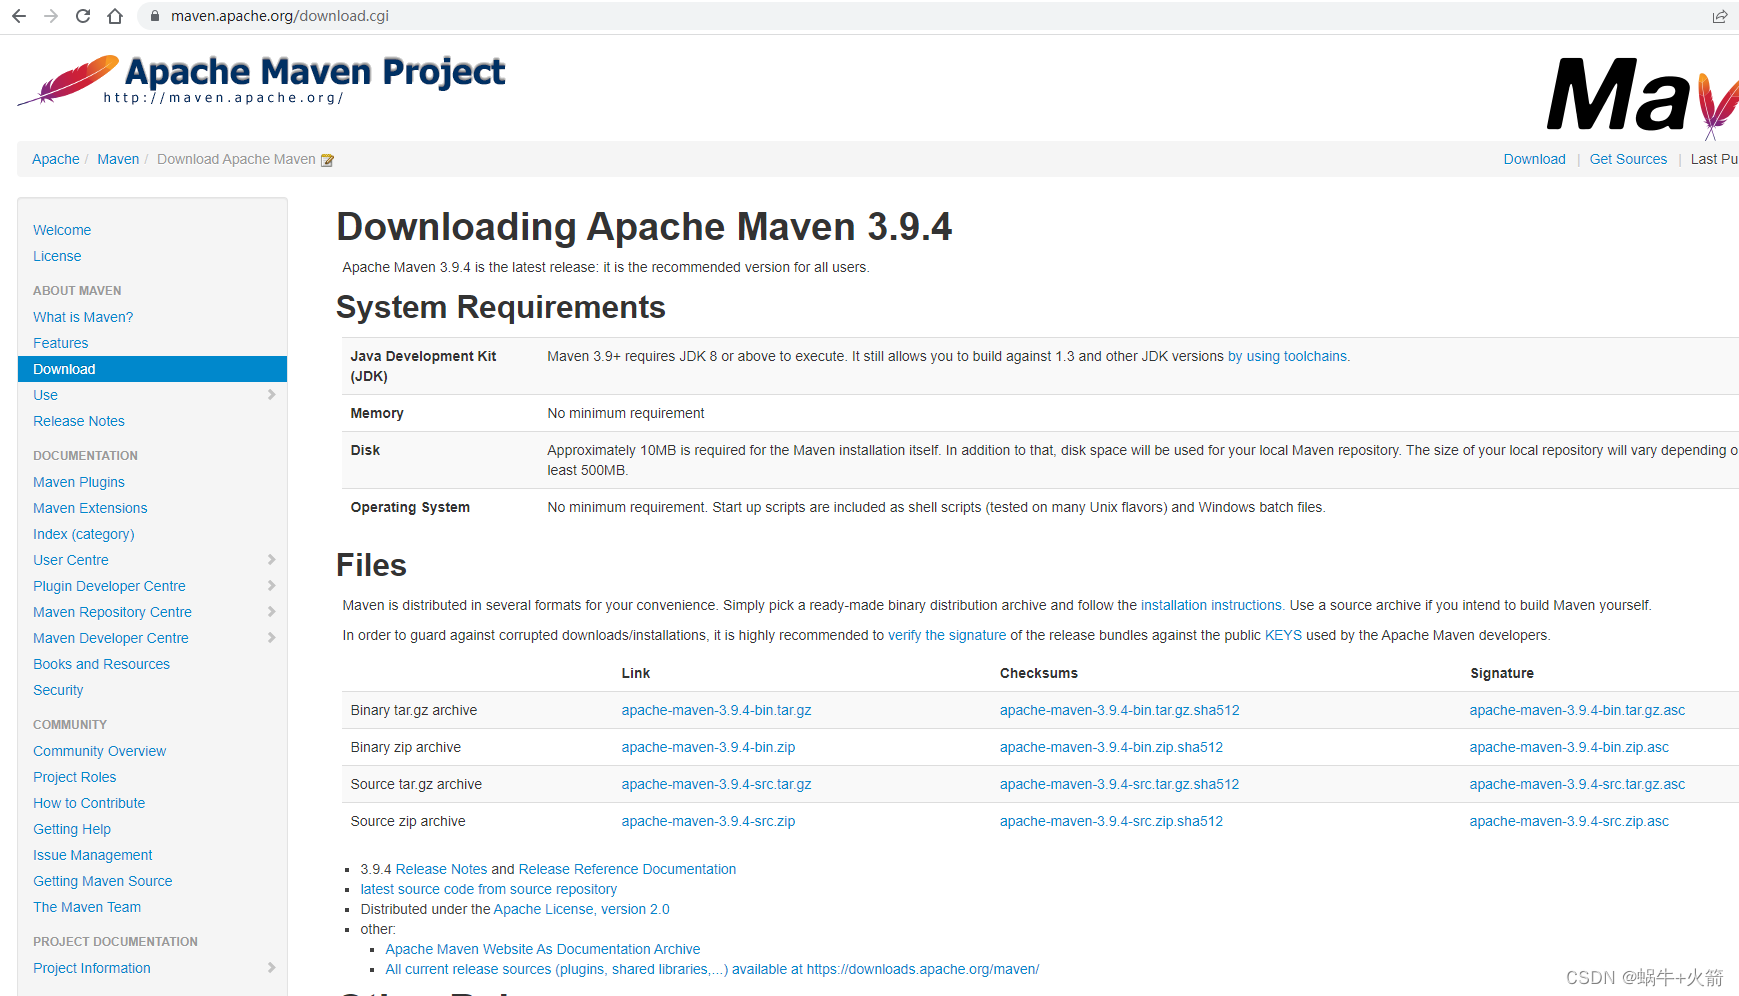Open Features in the sidebar
Screen dimensions: 1739x996
tap(61, 343)
